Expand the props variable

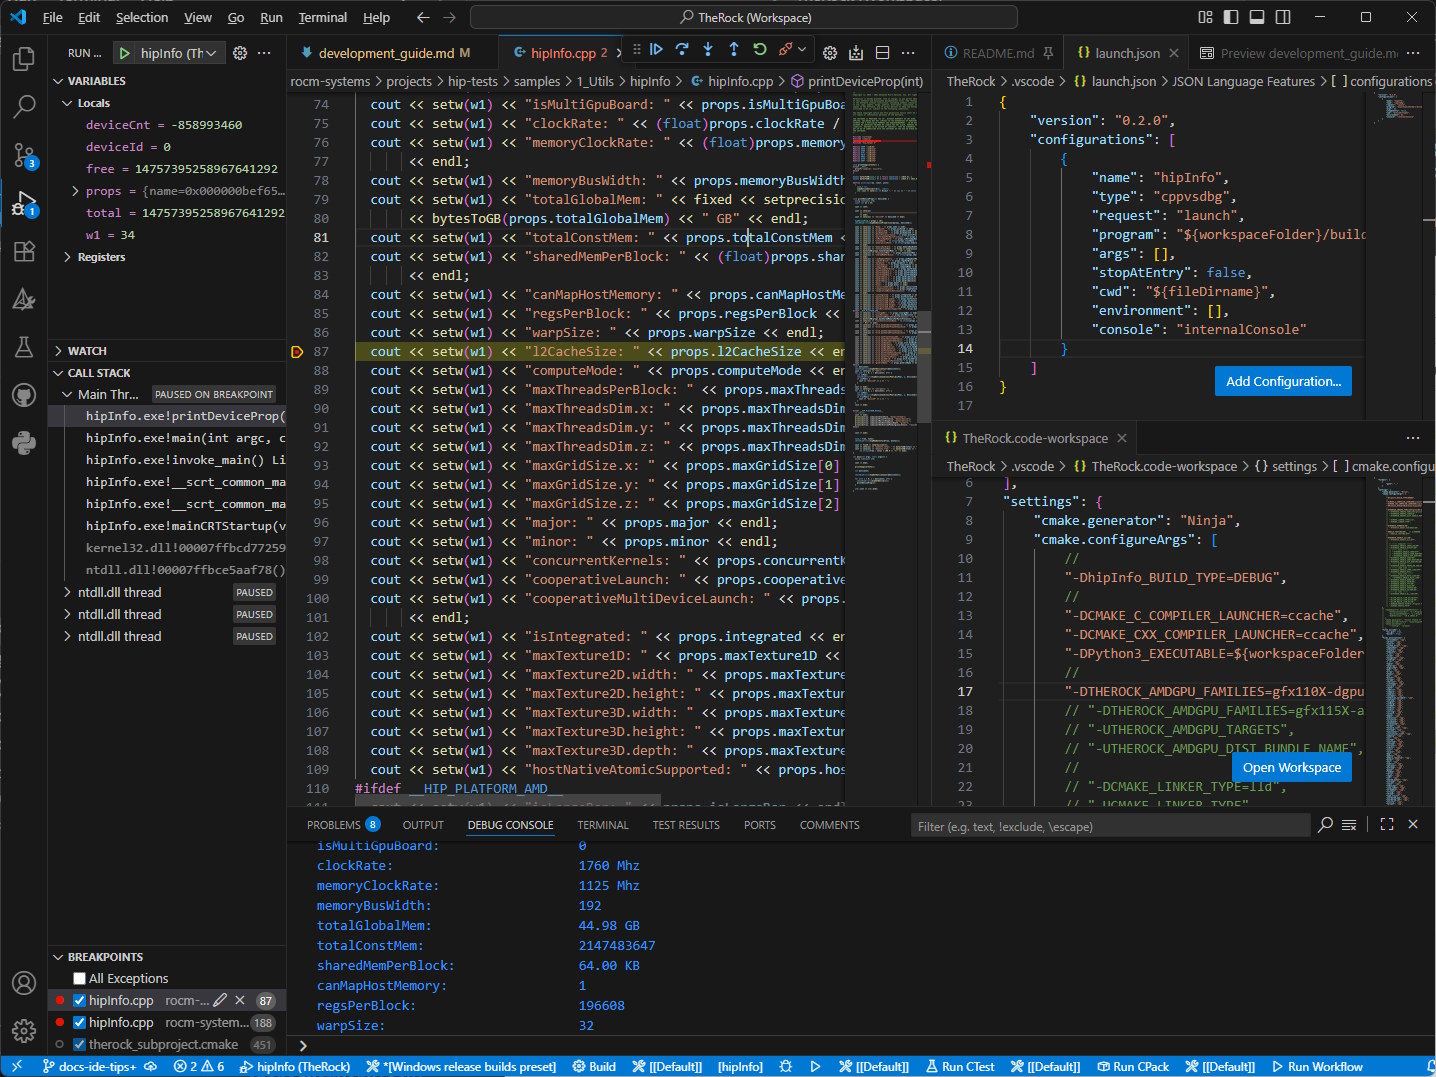[x=75, y=191]
